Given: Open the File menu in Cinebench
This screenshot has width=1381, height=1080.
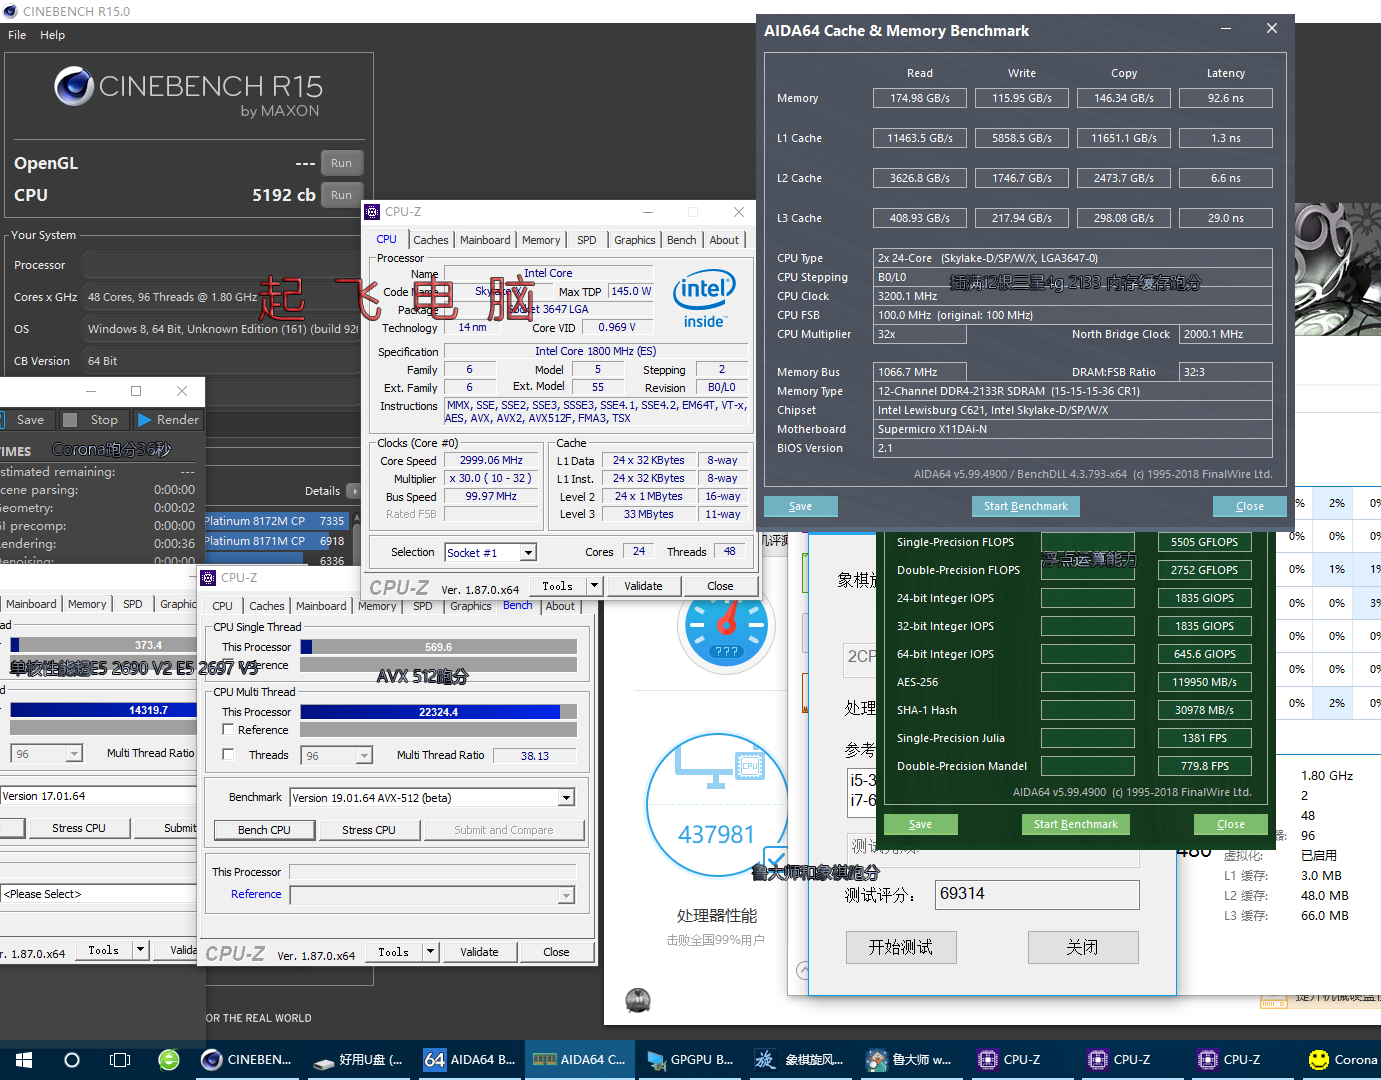Looking at the screenshot, I should pos(17,35).
